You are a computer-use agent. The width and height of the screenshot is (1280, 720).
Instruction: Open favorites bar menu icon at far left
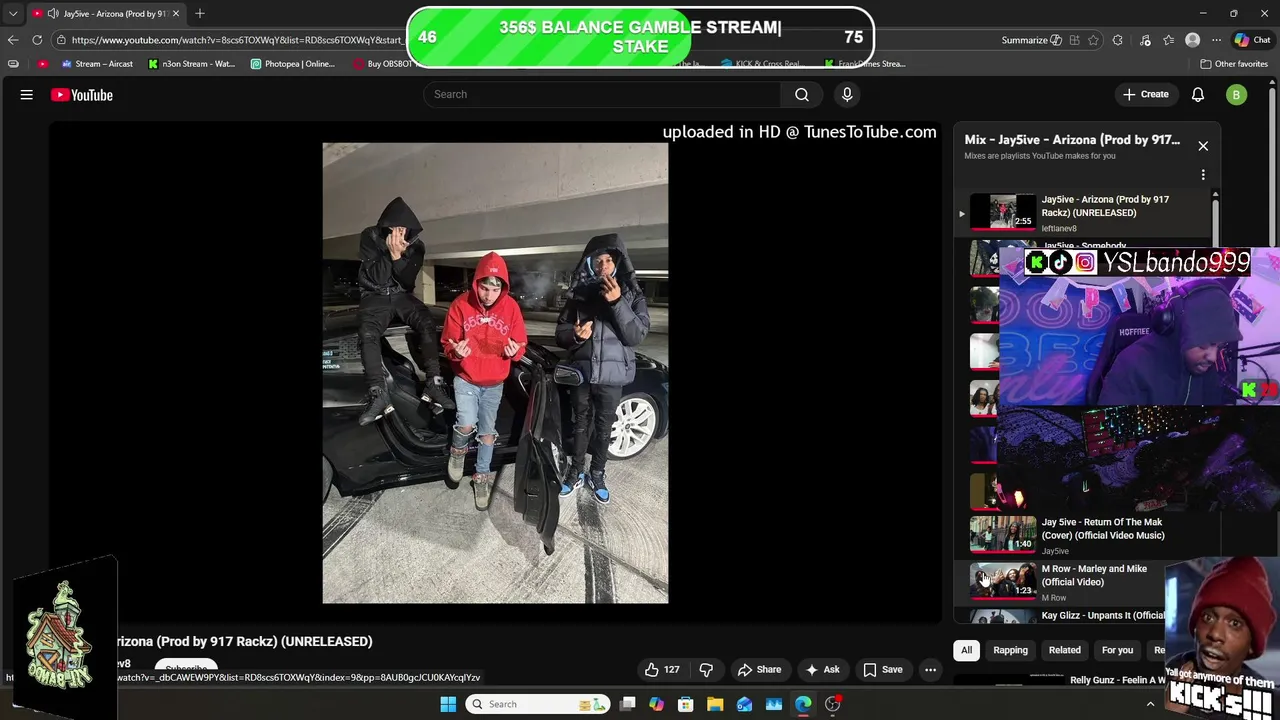point(12,64)
